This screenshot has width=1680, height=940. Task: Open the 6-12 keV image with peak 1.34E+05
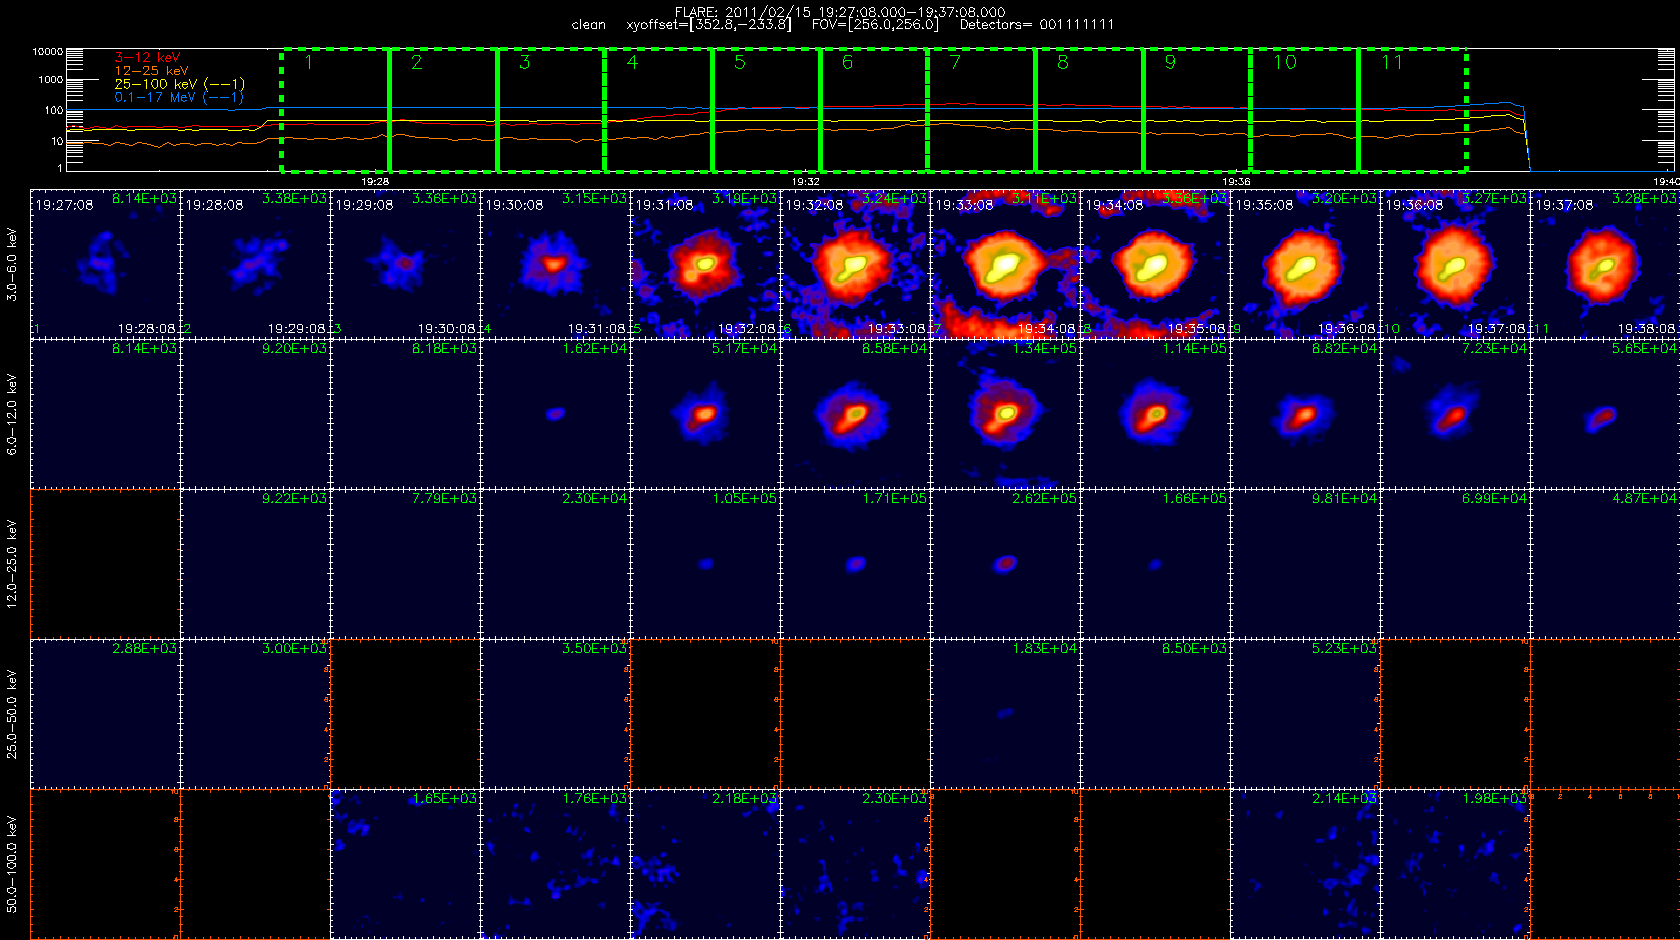click(x=1005, y=414)
